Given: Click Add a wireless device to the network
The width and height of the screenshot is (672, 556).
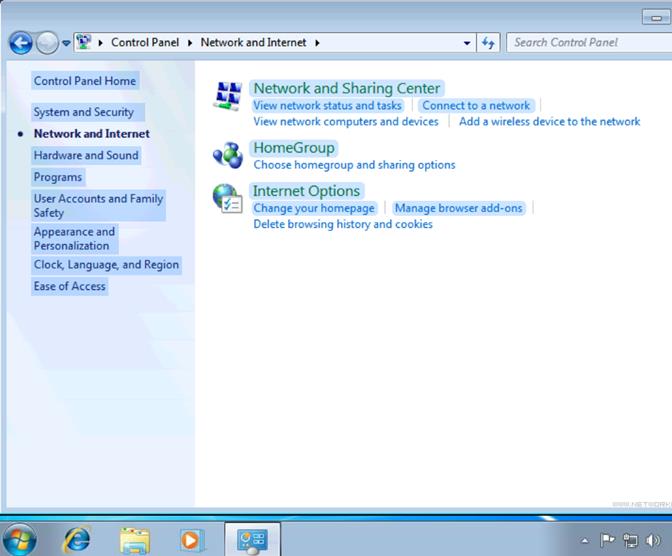Looking at the screenshot, I should tap(549, 122).
